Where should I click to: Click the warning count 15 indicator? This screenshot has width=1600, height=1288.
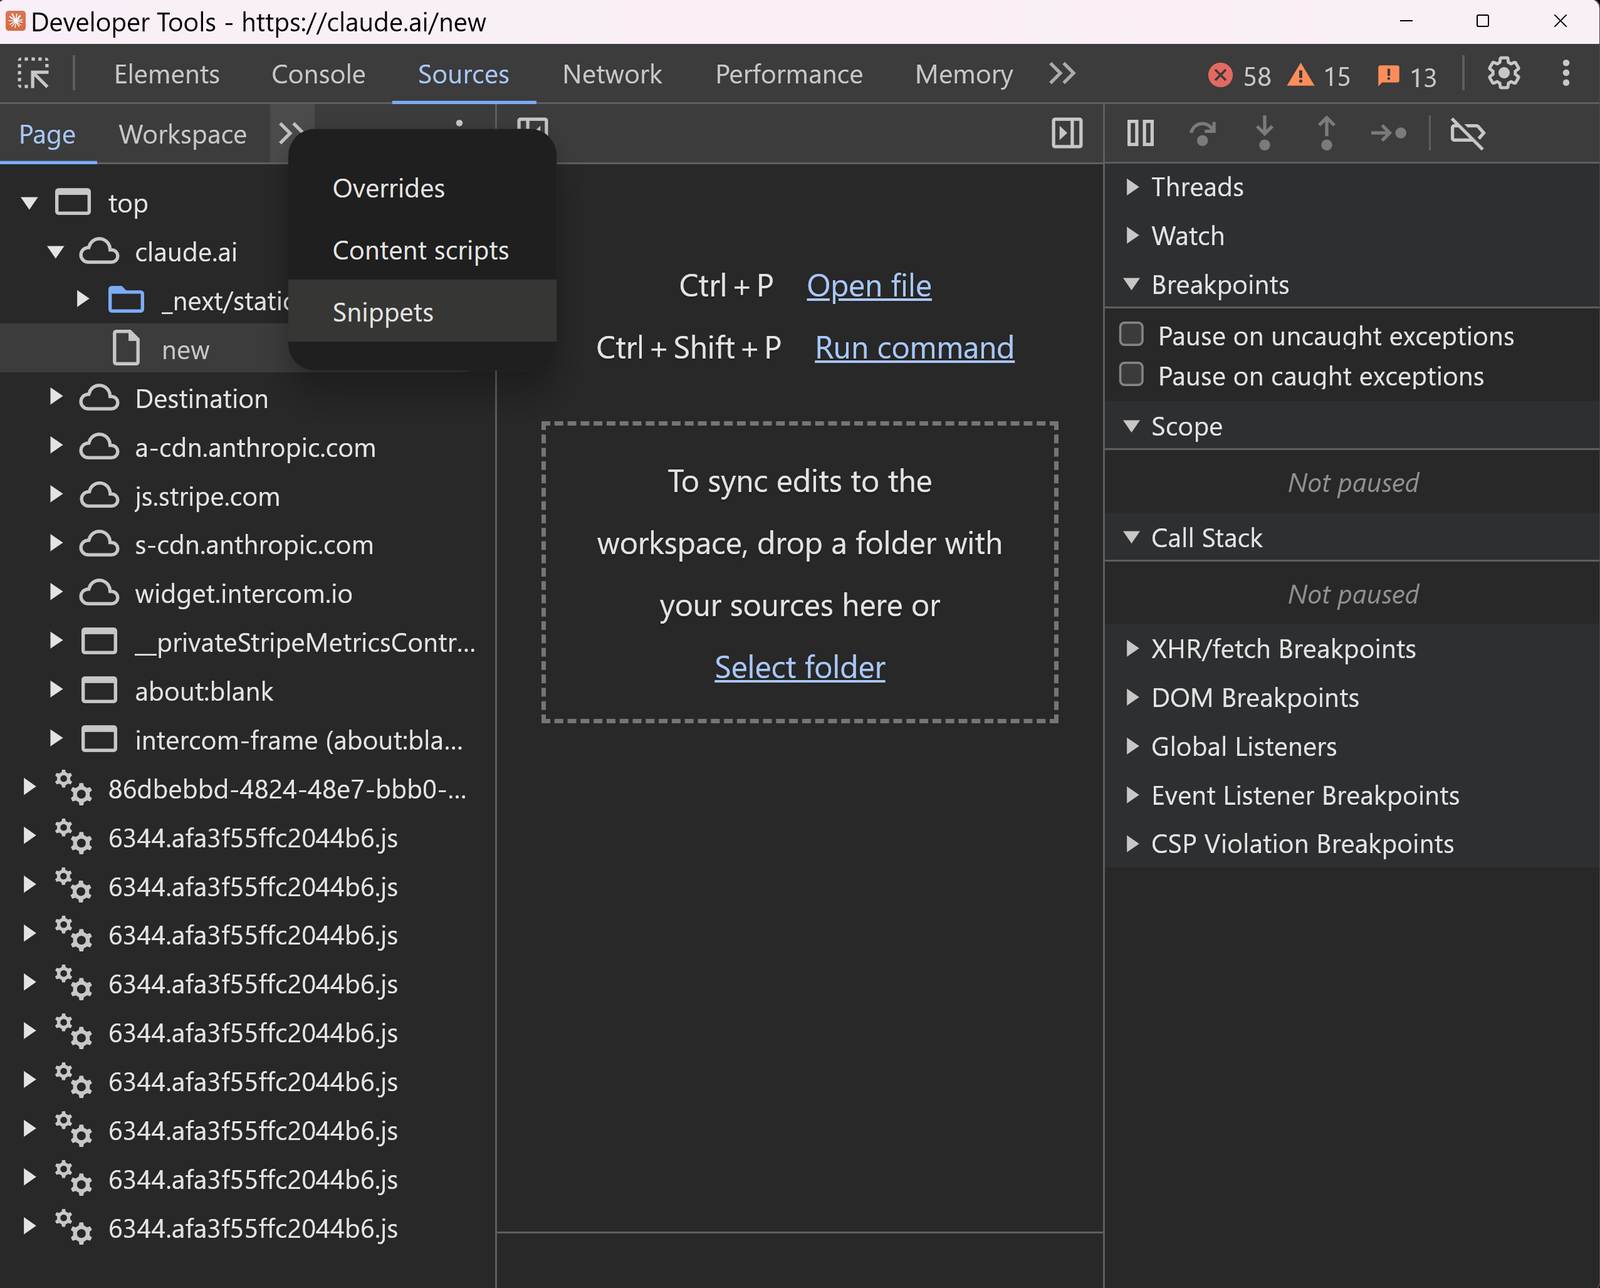click(1319, 76)
